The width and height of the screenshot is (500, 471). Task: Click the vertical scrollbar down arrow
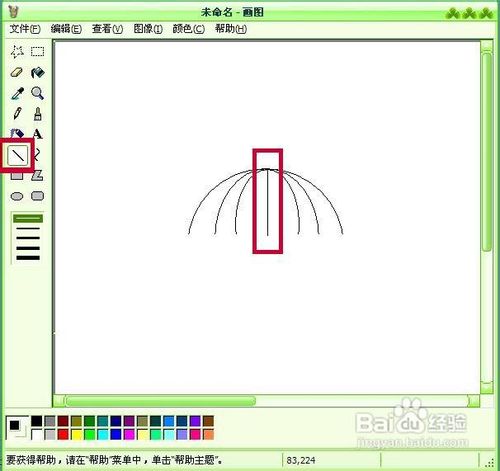(x=487, y=388)
